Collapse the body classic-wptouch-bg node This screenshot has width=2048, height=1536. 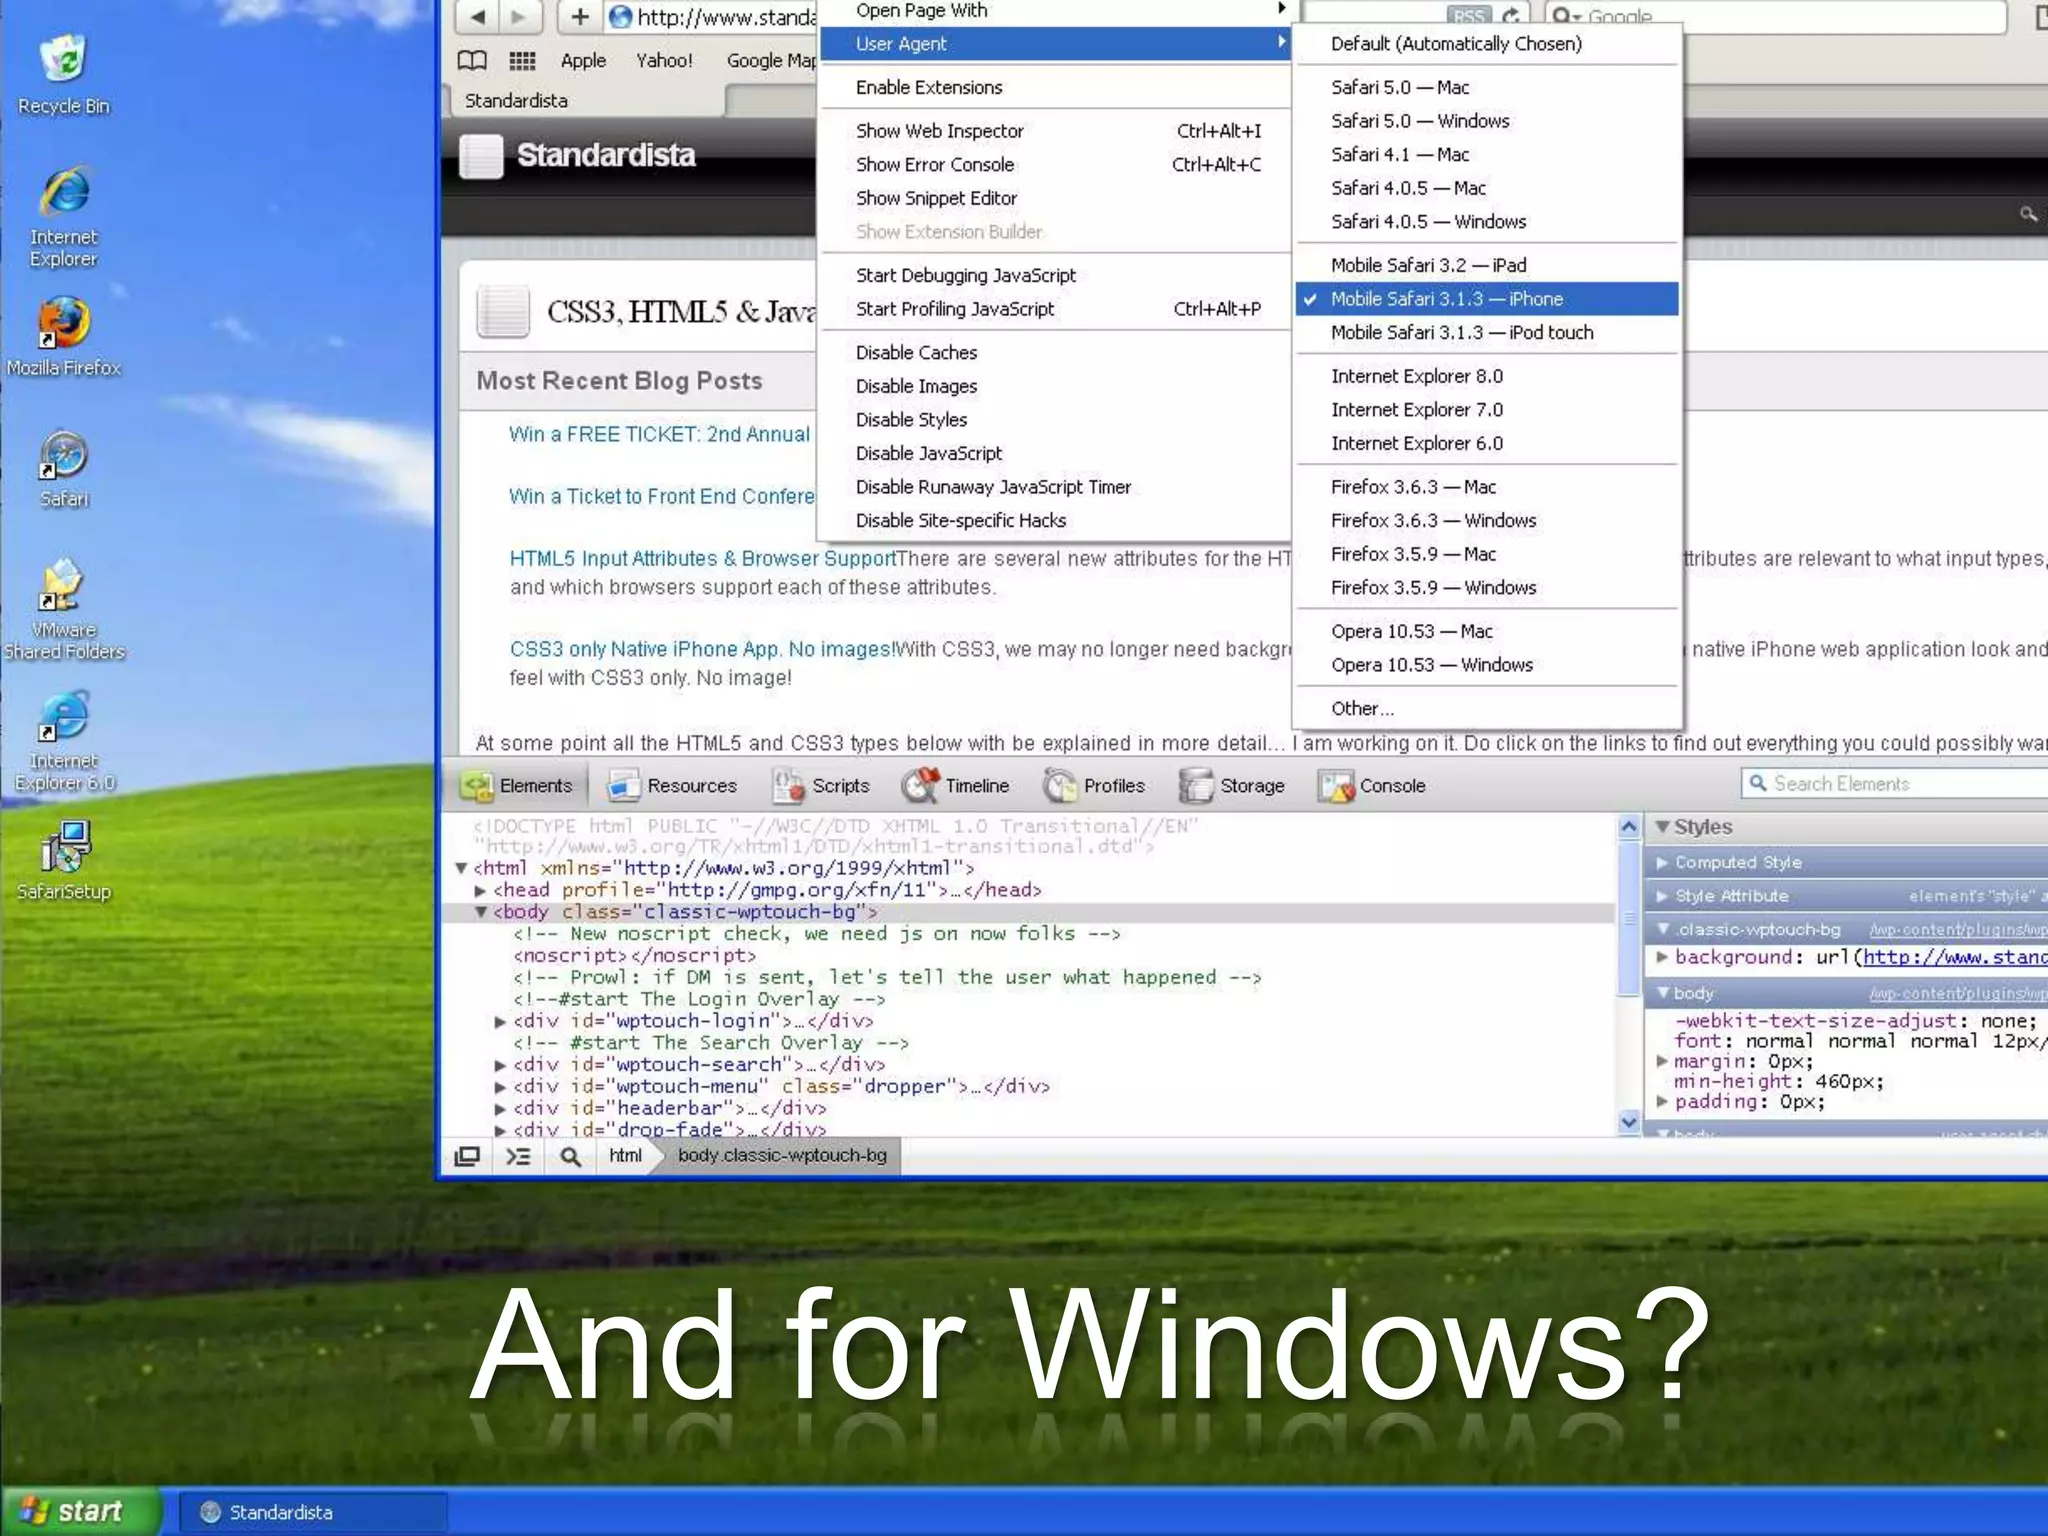click(x=481, y=912)
